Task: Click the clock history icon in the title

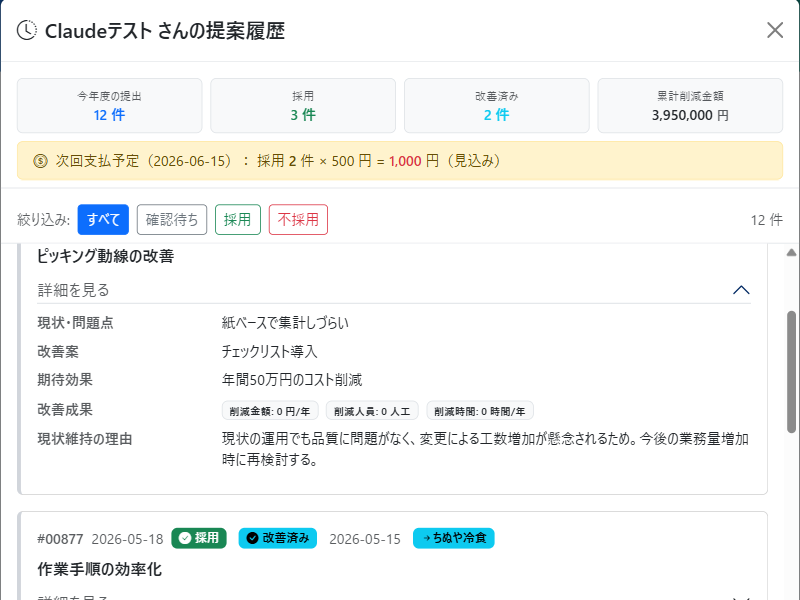Action: point(27,30)
